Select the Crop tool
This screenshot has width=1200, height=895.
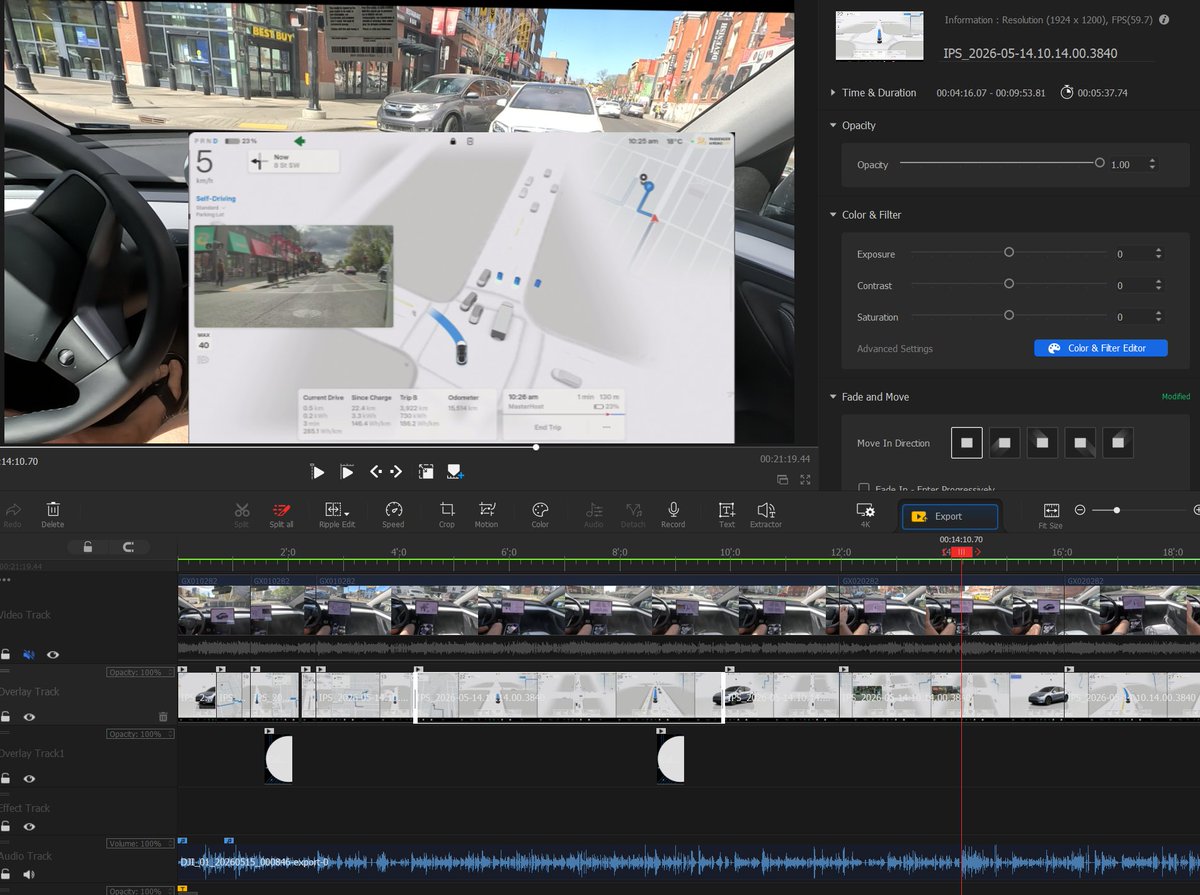[447, 513]
